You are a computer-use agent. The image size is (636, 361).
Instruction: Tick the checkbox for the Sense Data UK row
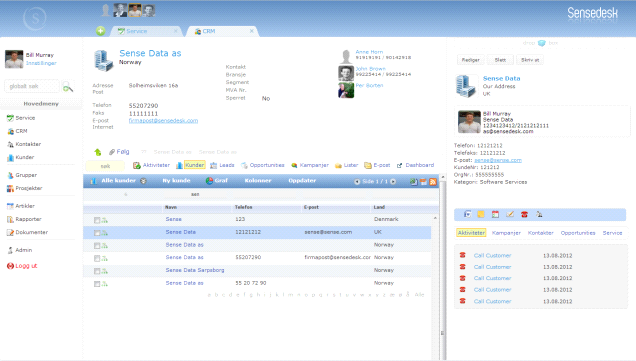97,233
